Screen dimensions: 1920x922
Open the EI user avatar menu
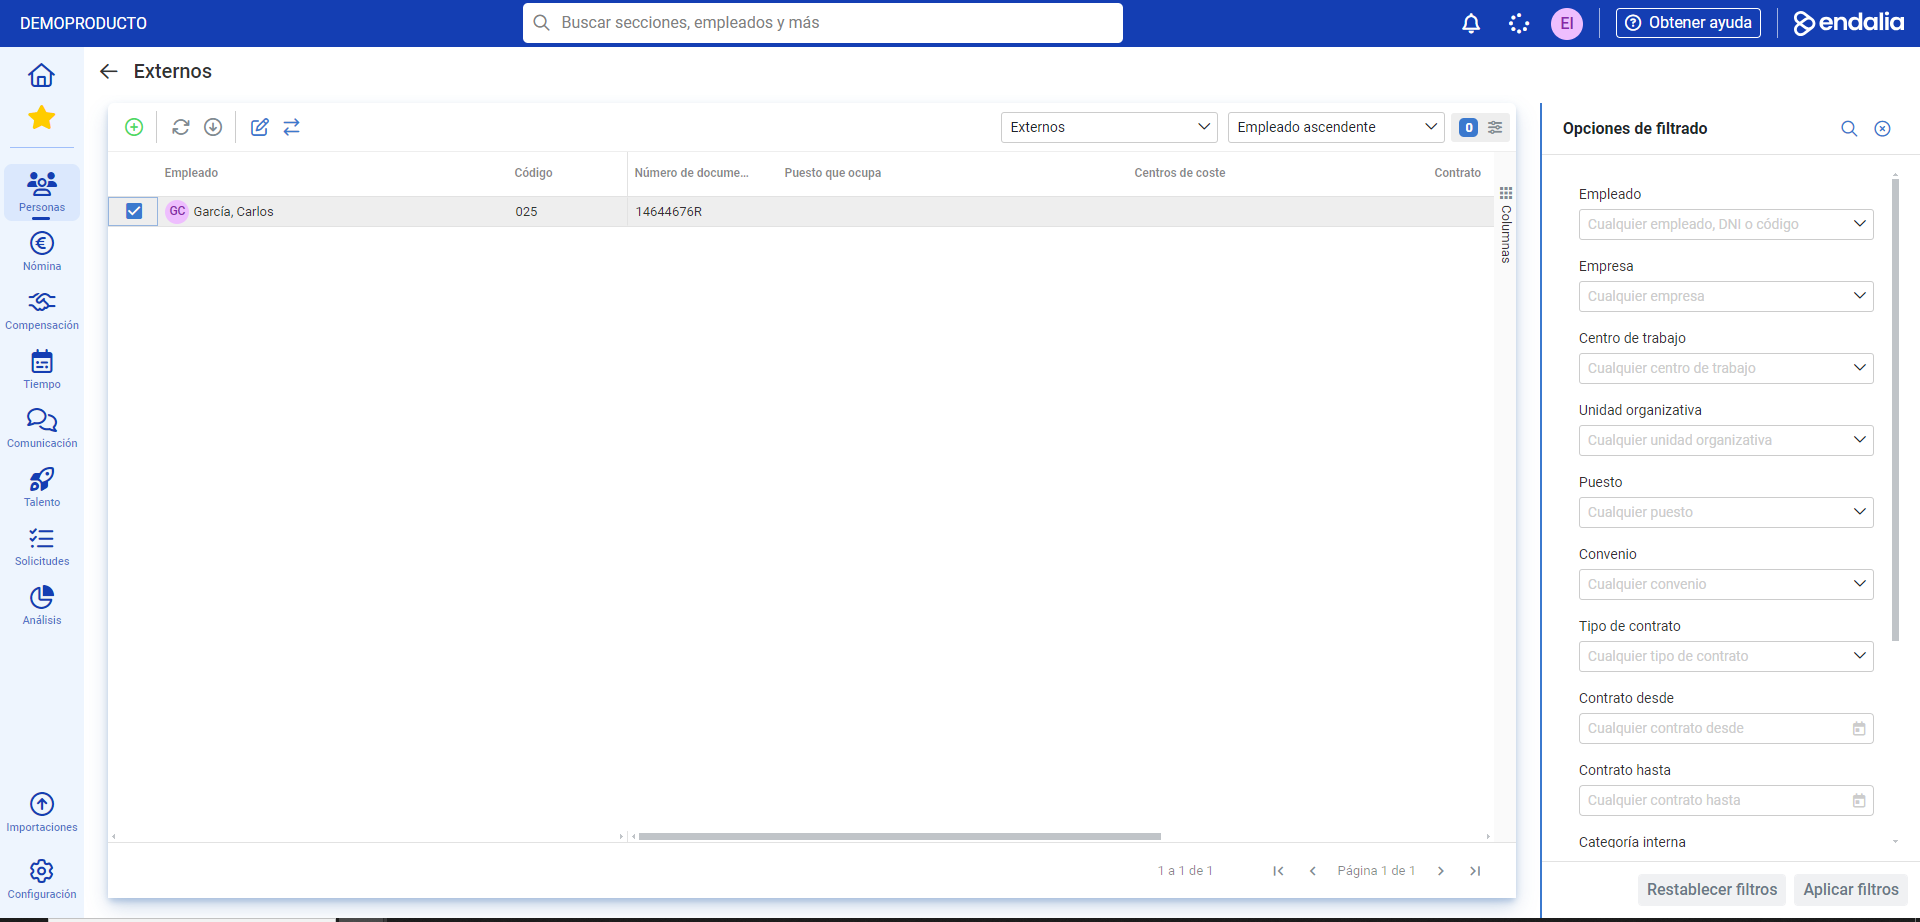1567,23
